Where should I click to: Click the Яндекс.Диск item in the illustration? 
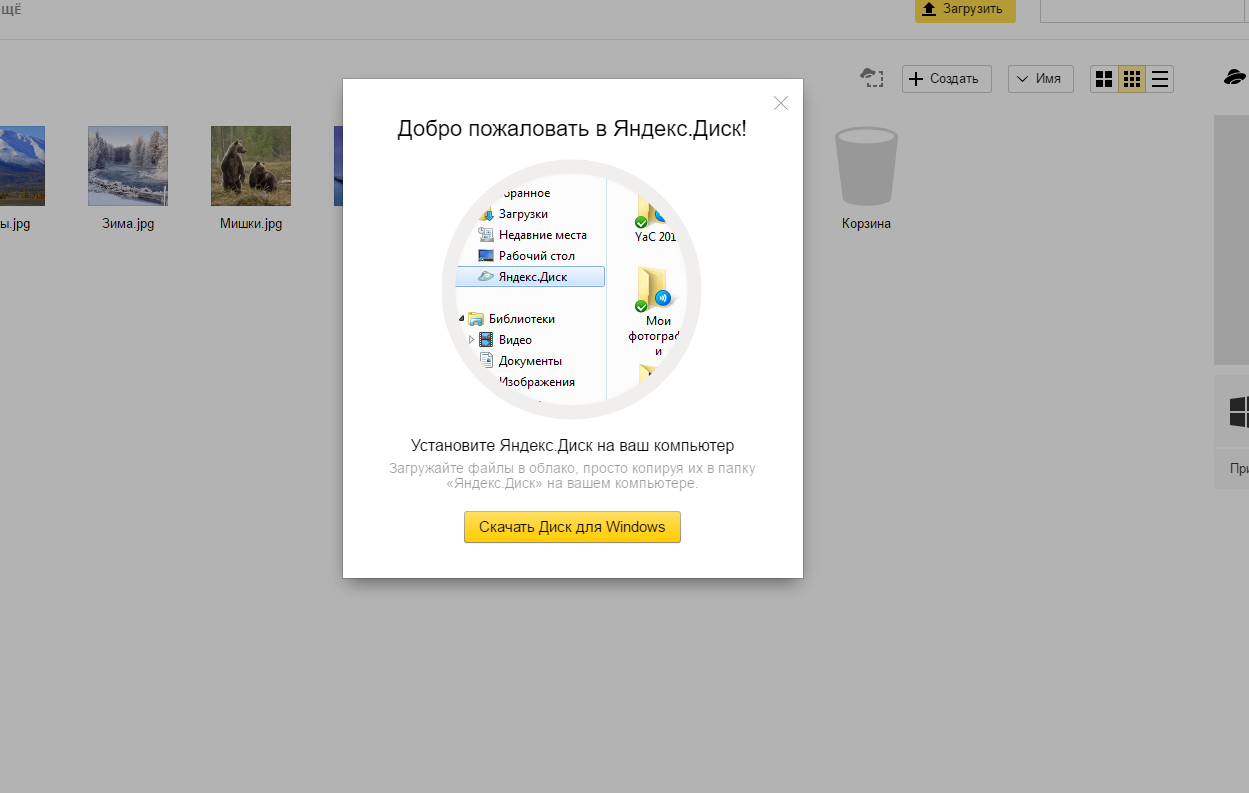pos(530,277)
